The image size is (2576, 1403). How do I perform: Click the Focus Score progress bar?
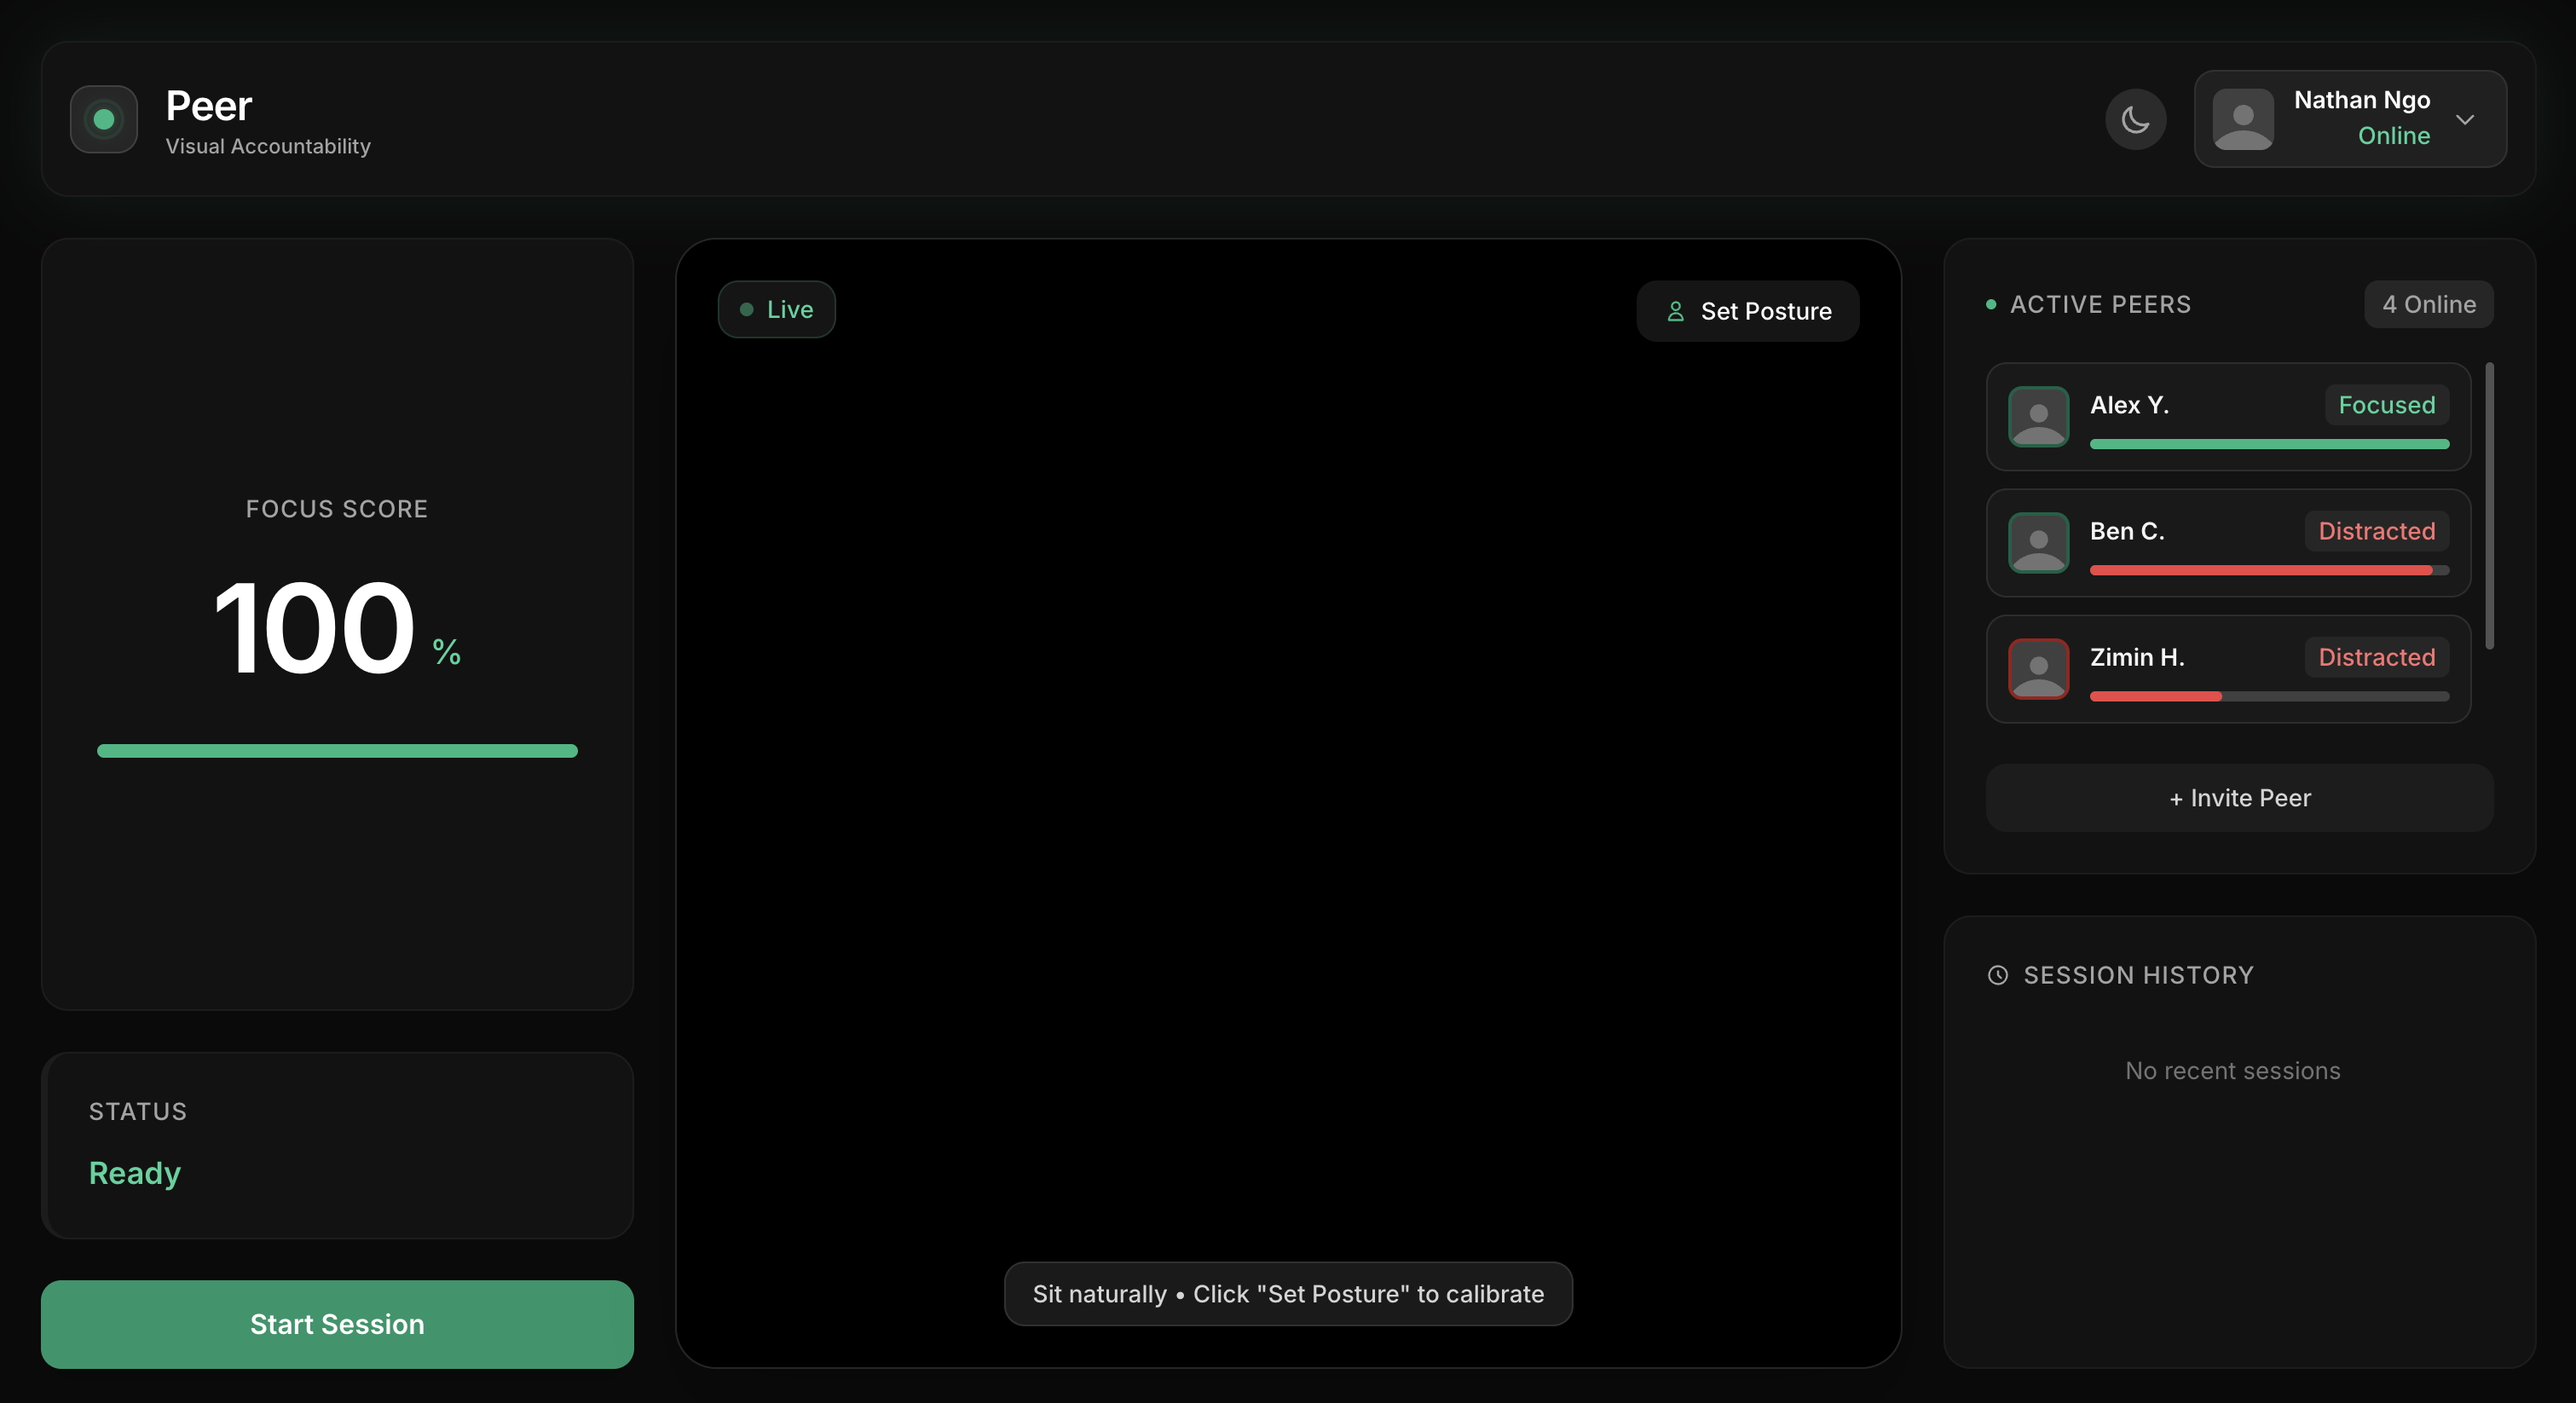pyautogui.click(x=337, y=751)
